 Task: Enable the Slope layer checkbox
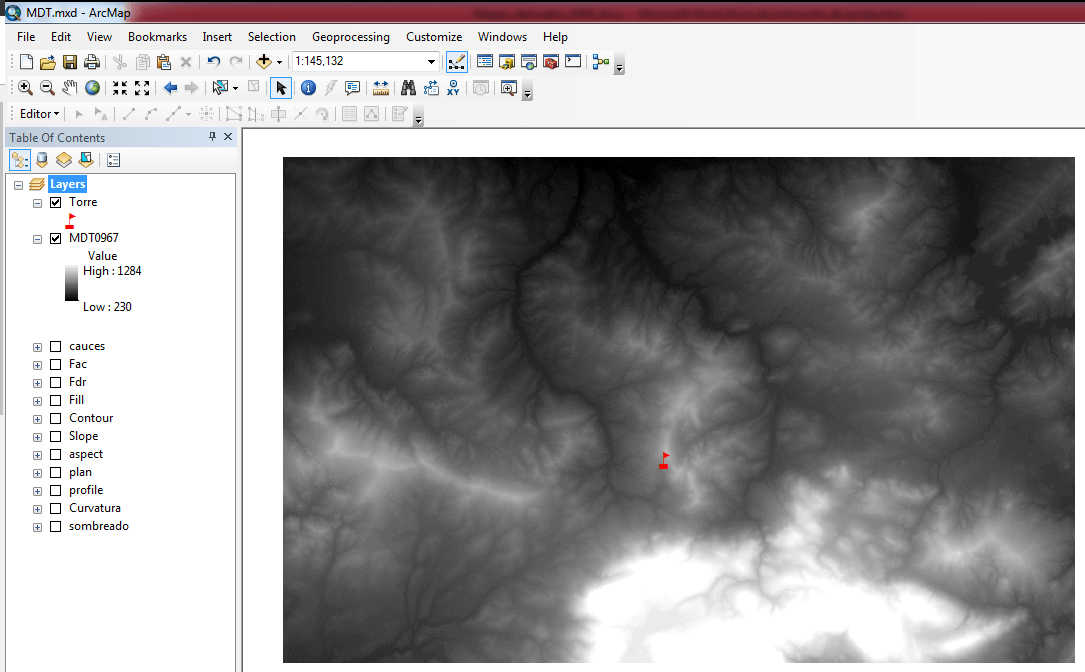pos(56,436)
